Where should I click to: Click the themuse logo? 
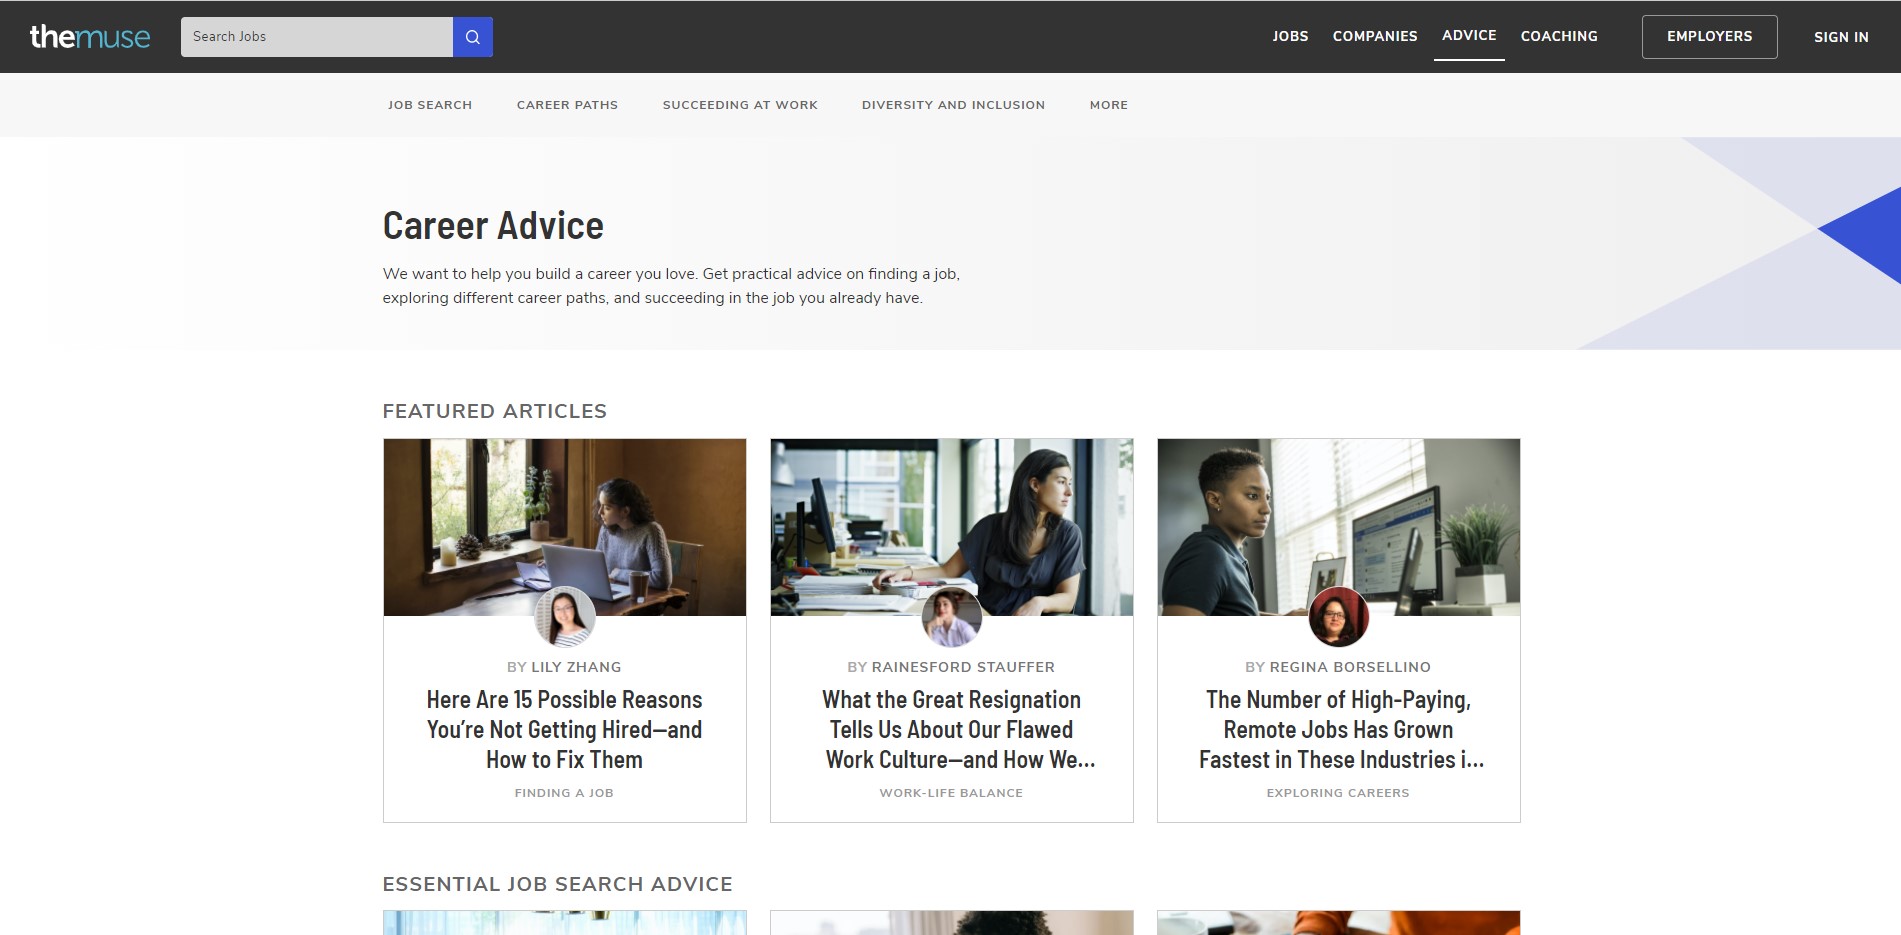point(90,37)
